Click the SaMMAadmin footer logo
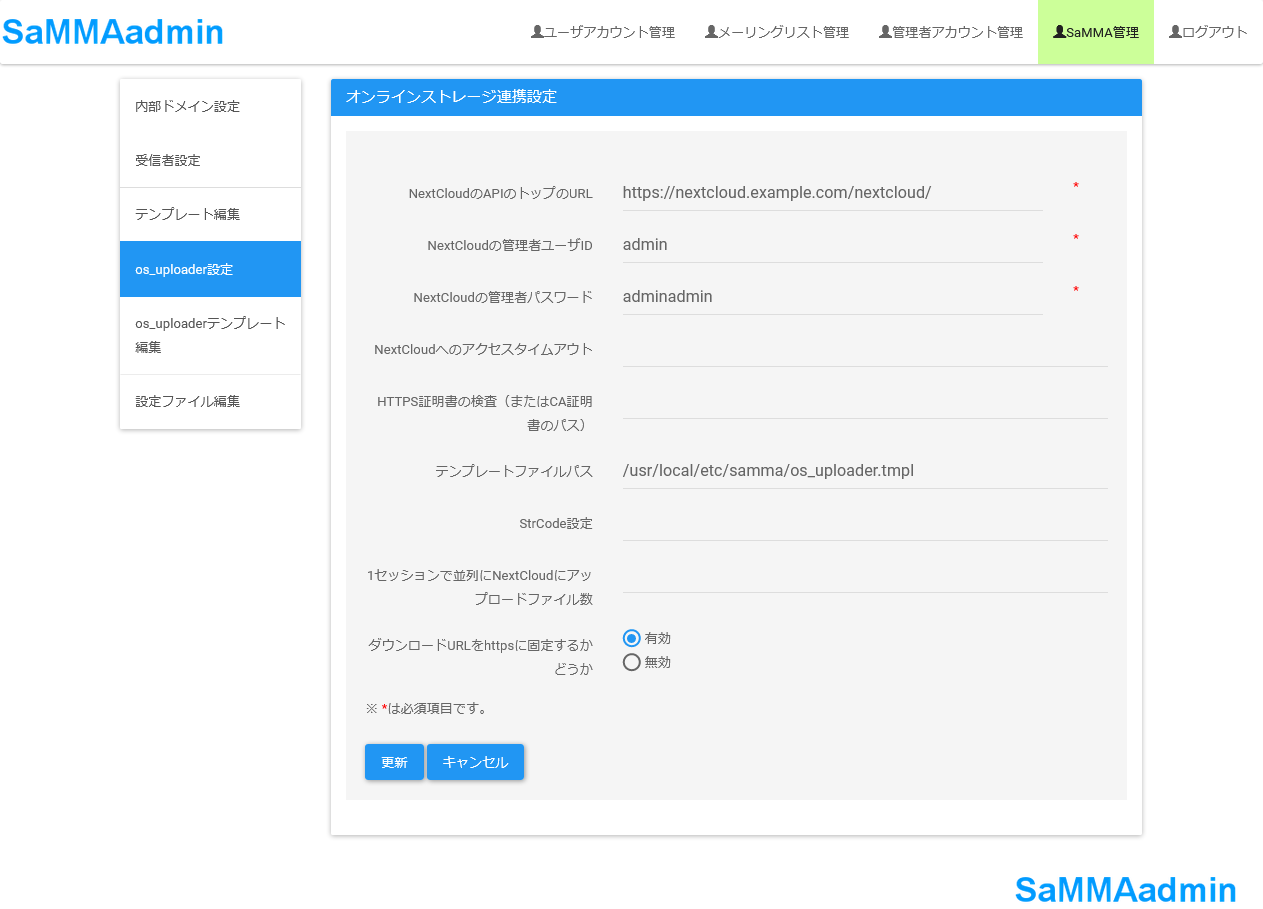 click(1125, 889)
